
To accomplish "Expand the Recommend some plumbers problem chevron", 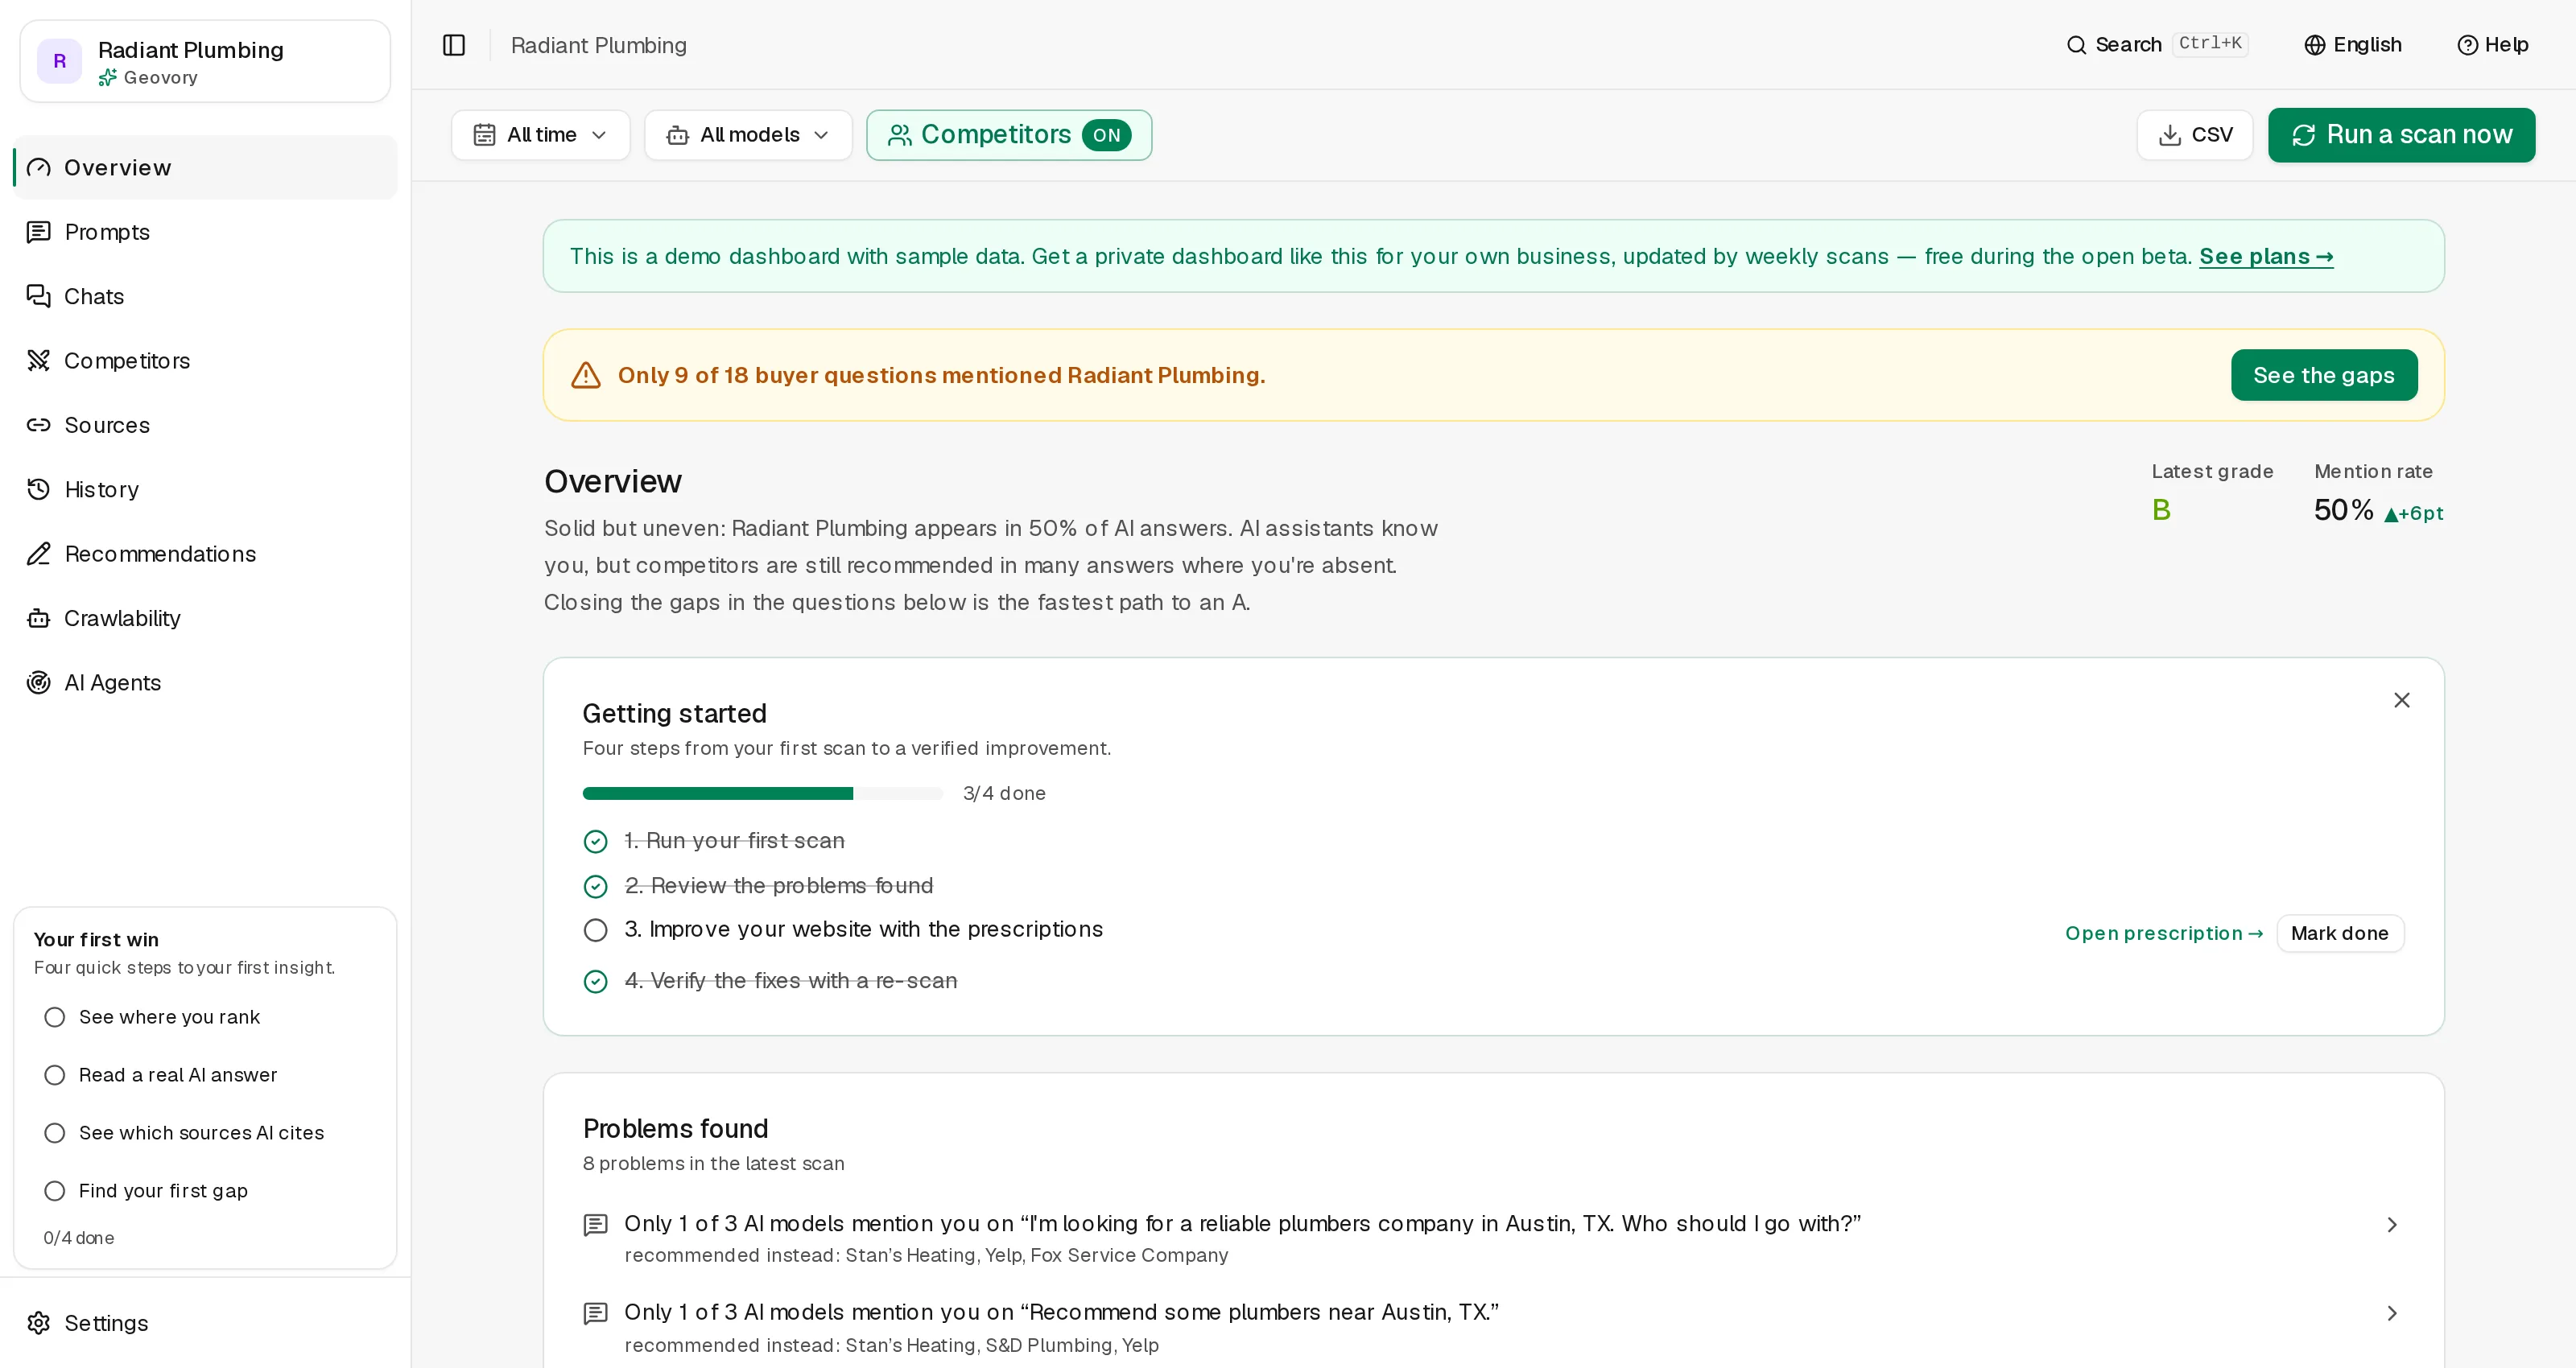I will (x=2392, y=1313).
